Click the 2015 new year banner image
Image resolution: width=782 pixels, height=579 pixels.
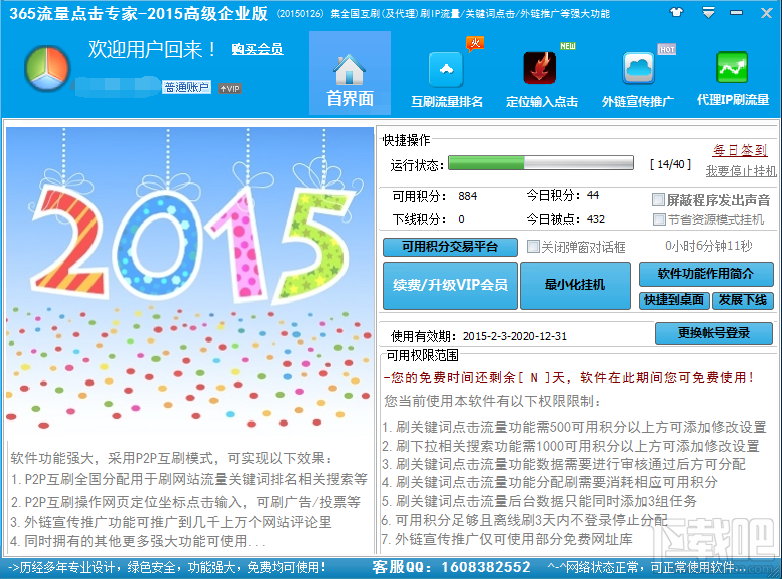[190, 279]
